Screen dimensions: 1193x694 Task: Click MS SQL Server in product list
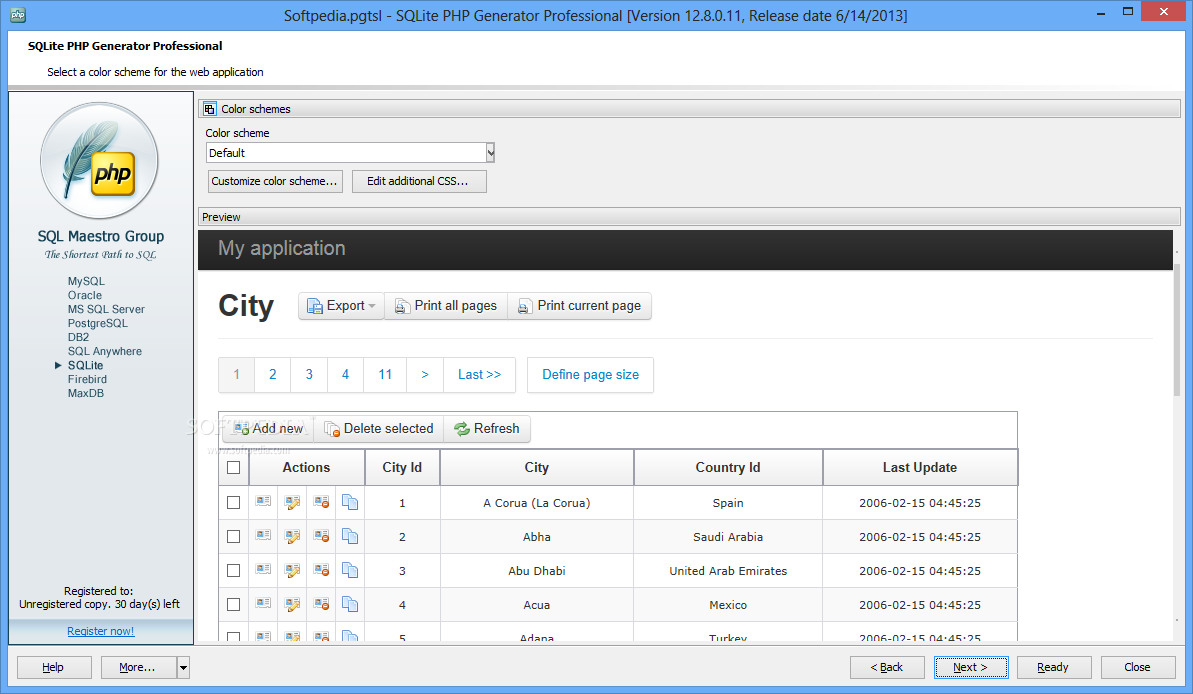(106, 309)
